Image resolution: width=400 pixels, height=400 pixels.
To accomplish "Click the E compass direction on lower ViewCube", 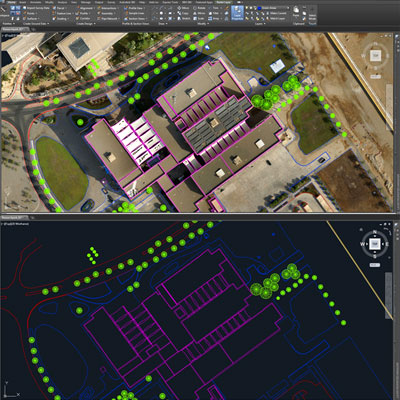I will [x=387, y=244].
